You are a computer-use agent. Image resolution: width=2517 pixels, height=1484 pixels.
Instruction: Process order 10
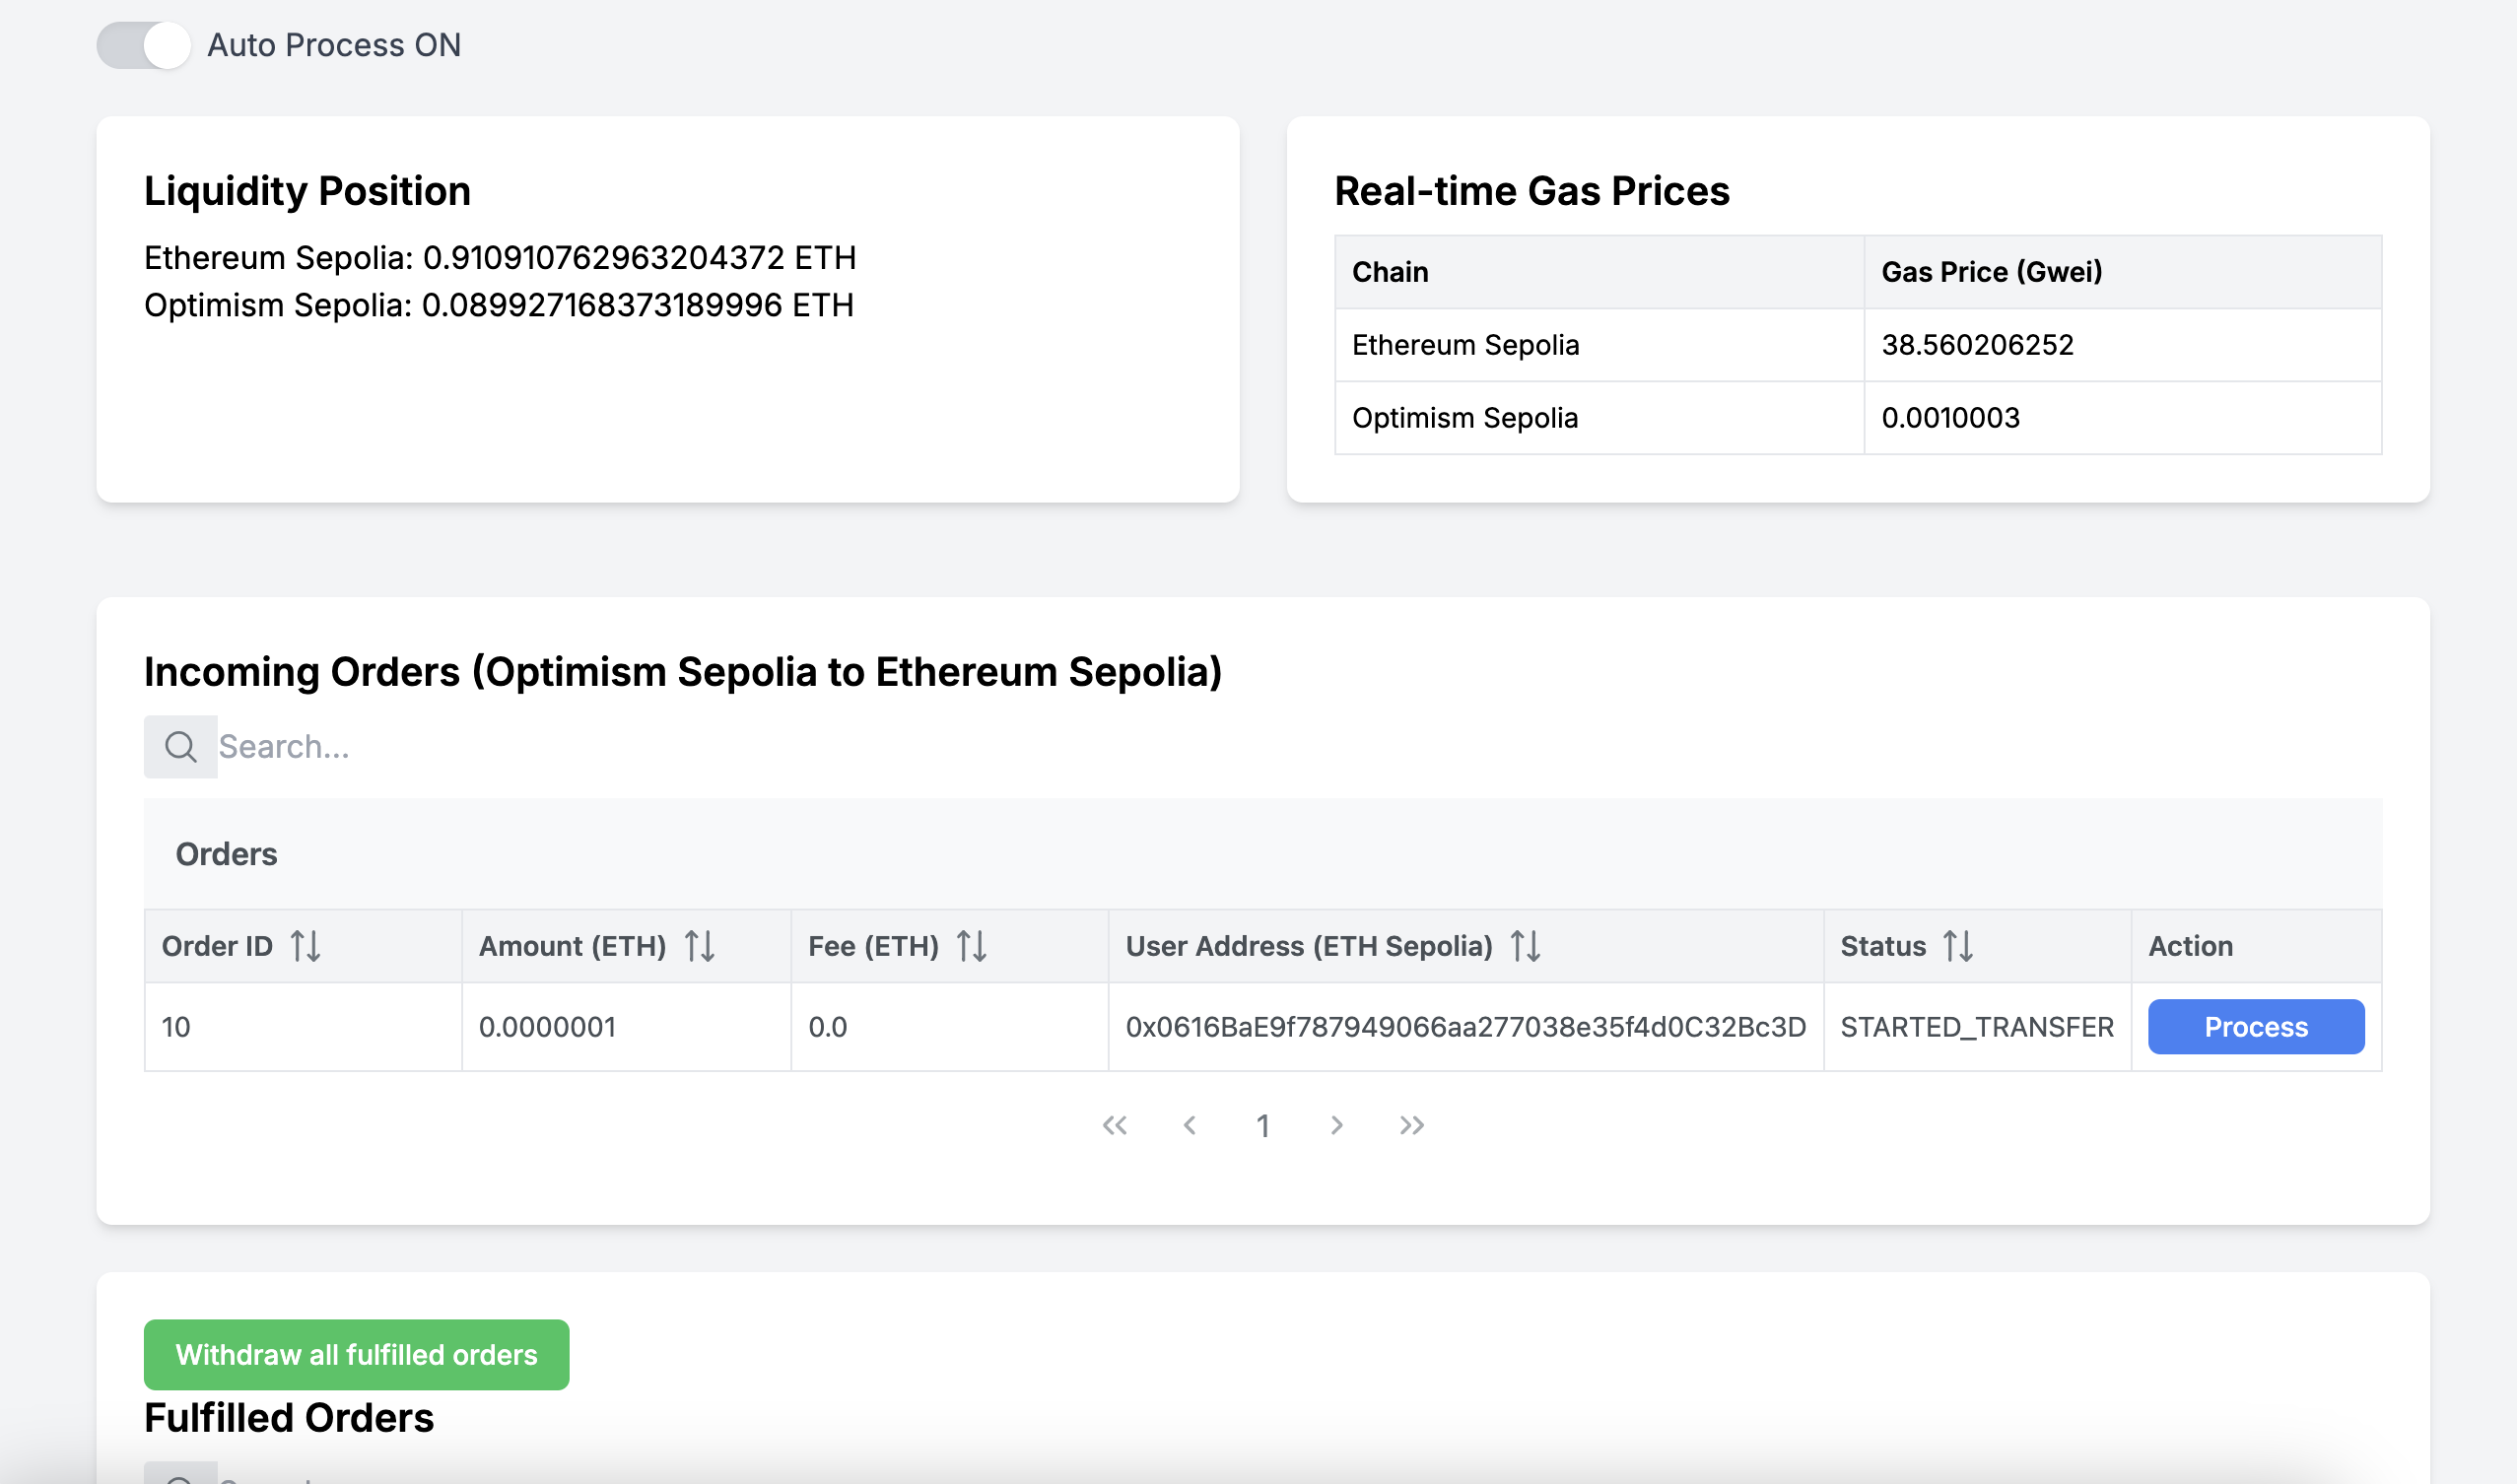(x=2255, y=1027)
